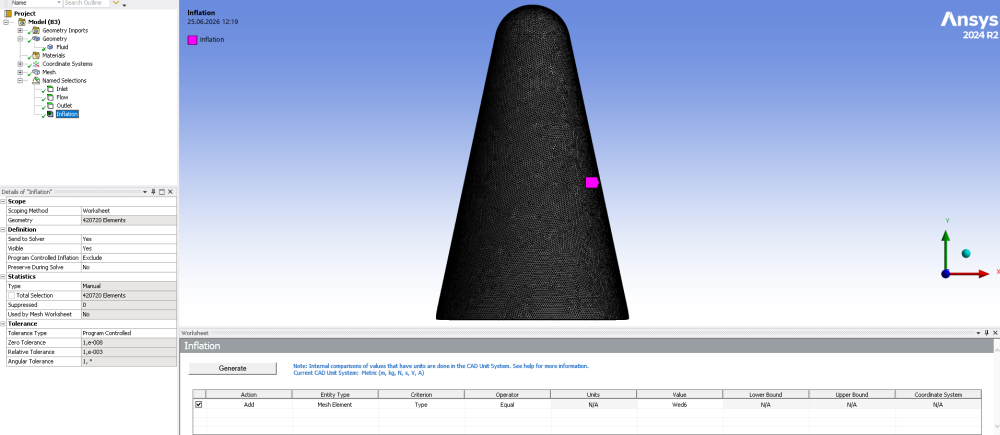Select the Mesh icon in outline
Image resolution: width=1000 pixels, height=435 pixels.
[x=36, y=72]
